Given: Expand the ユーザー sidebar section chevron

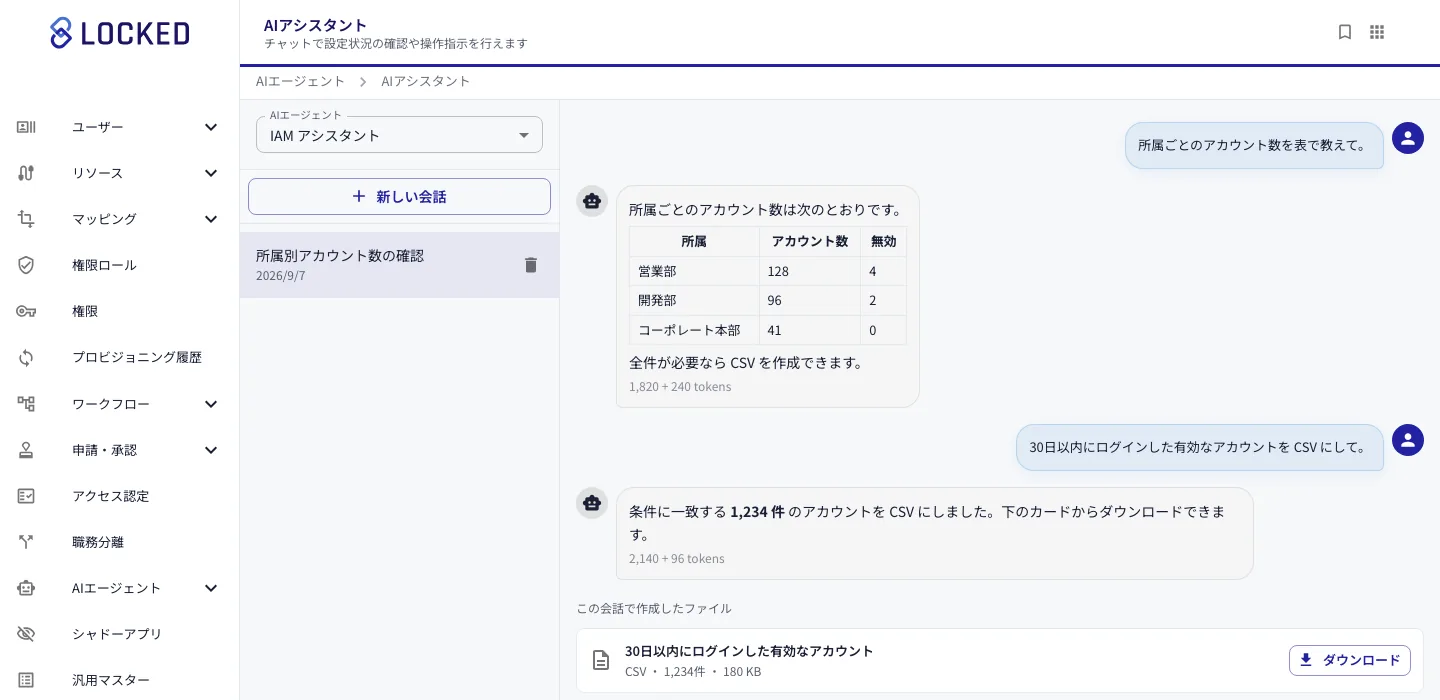Looking at the screenshot, I should [211, 127].
